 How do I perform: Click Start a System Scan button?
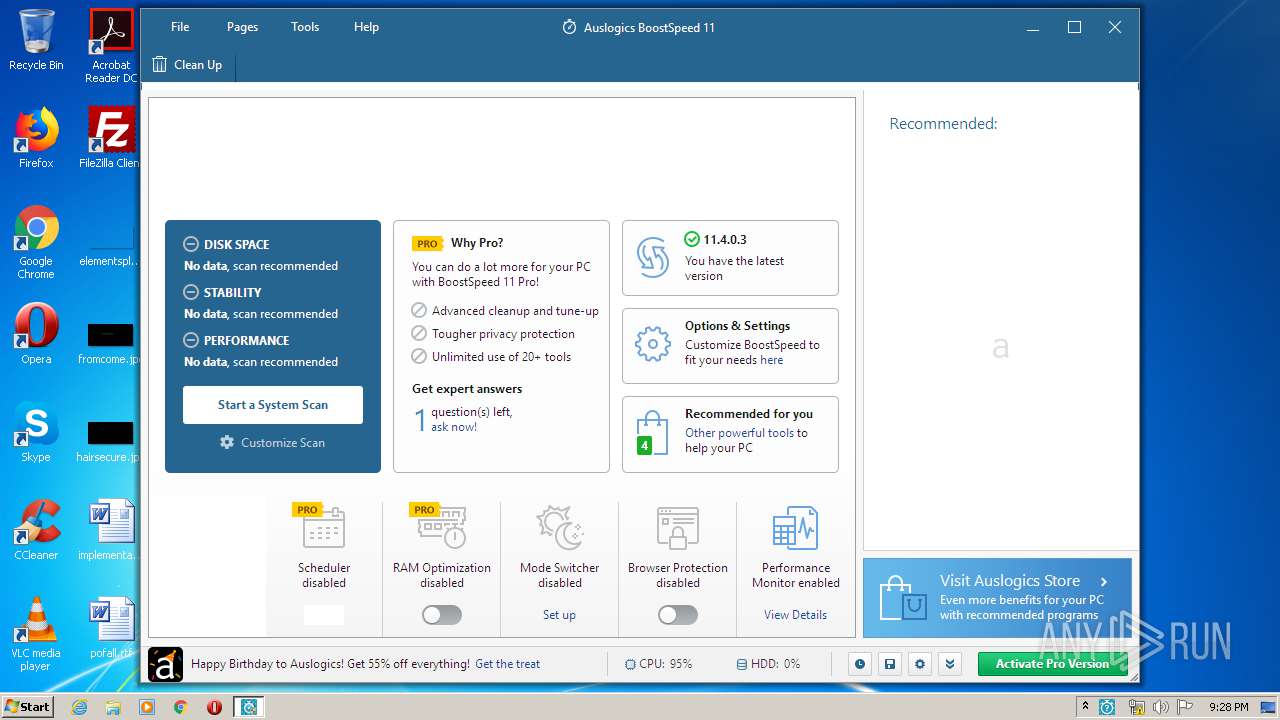273,405
